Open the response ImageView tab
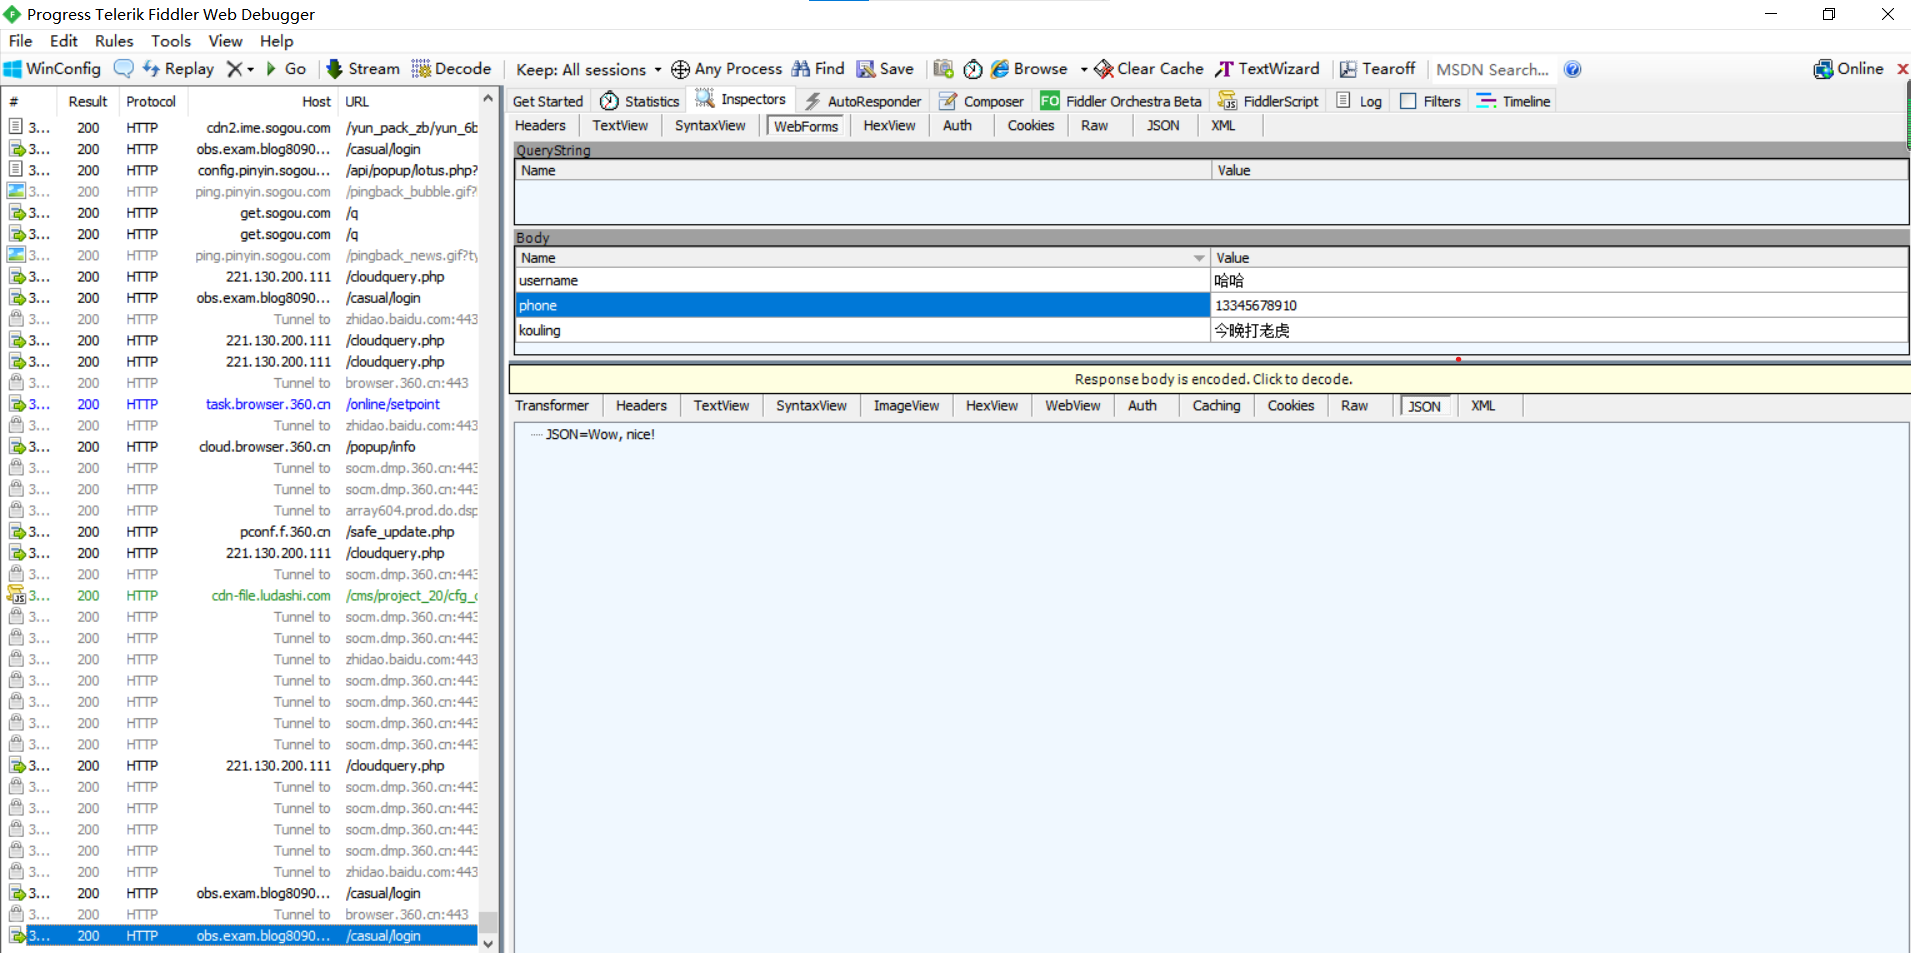This screenshot has height=953, width=1911. coord(906,405)
